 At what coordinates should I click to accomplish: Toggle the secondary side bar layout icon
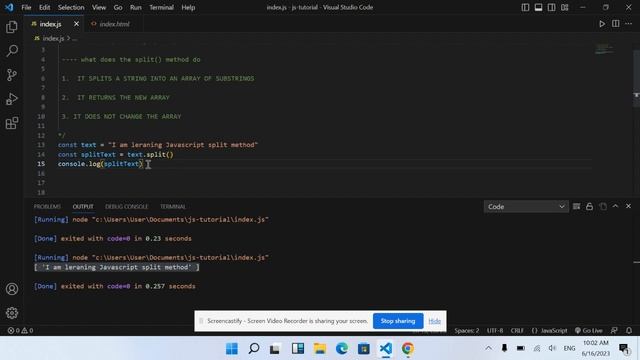point(551,7)
